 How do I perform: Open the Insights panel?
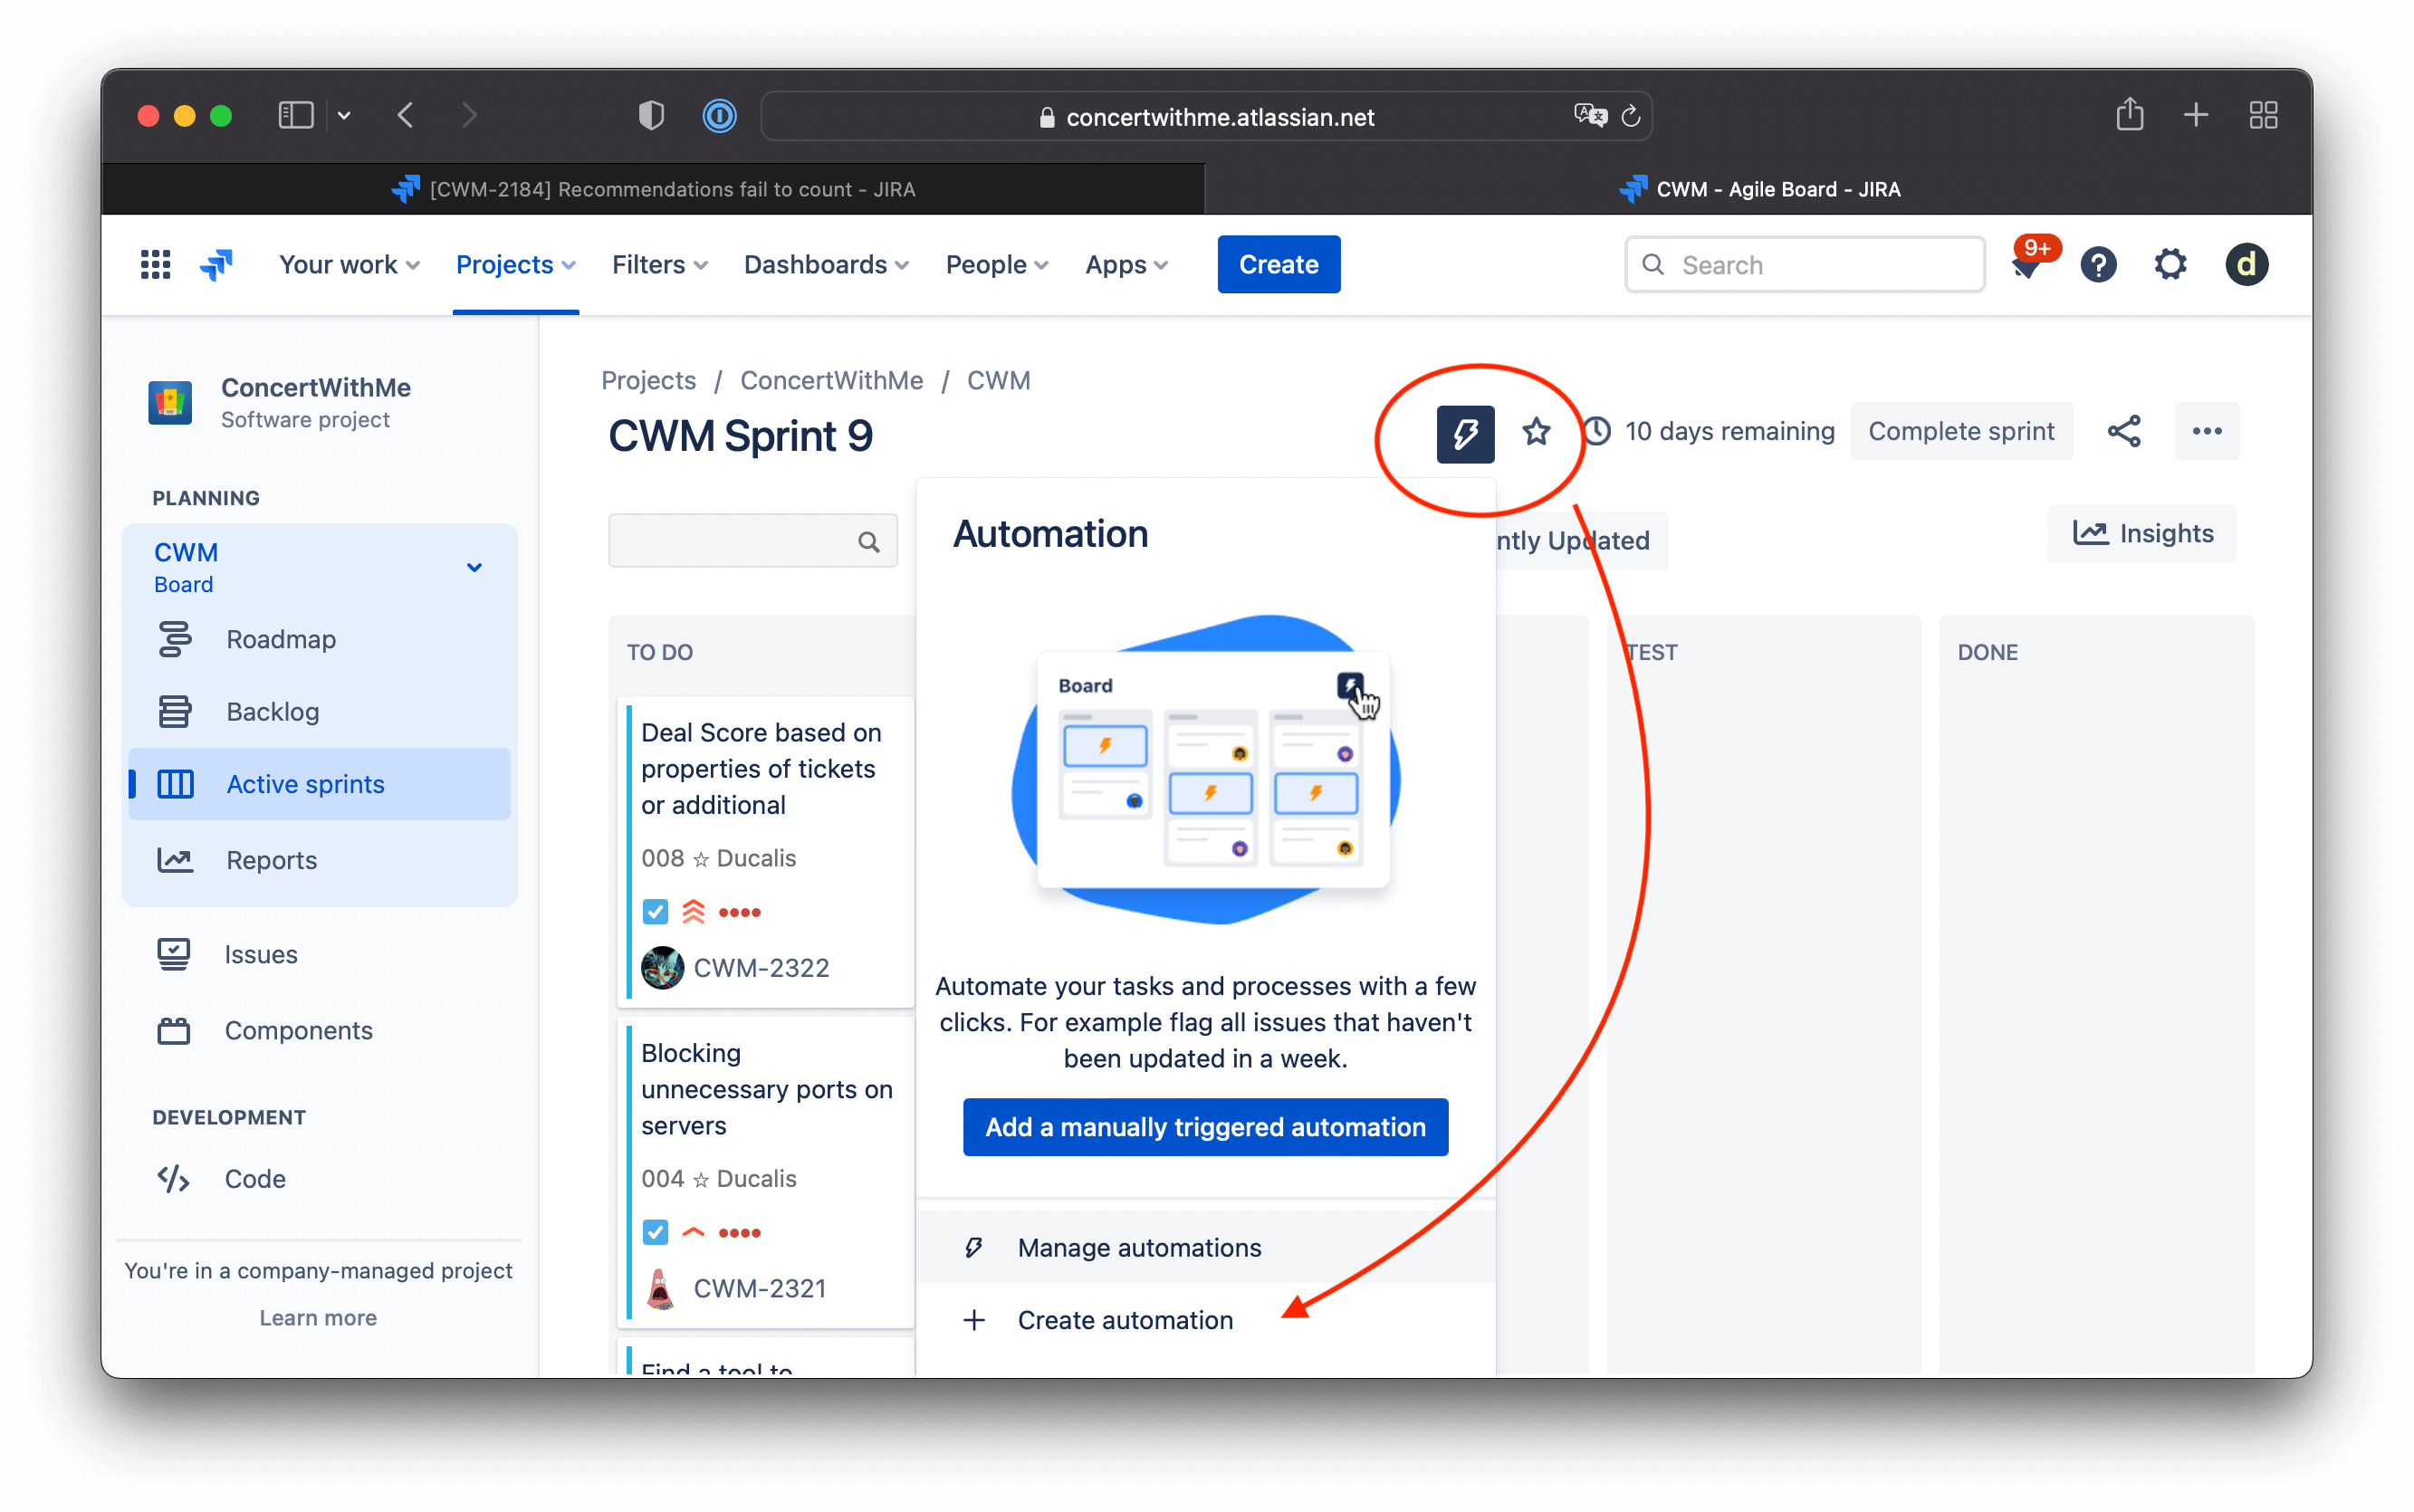tap(2142, 533)
